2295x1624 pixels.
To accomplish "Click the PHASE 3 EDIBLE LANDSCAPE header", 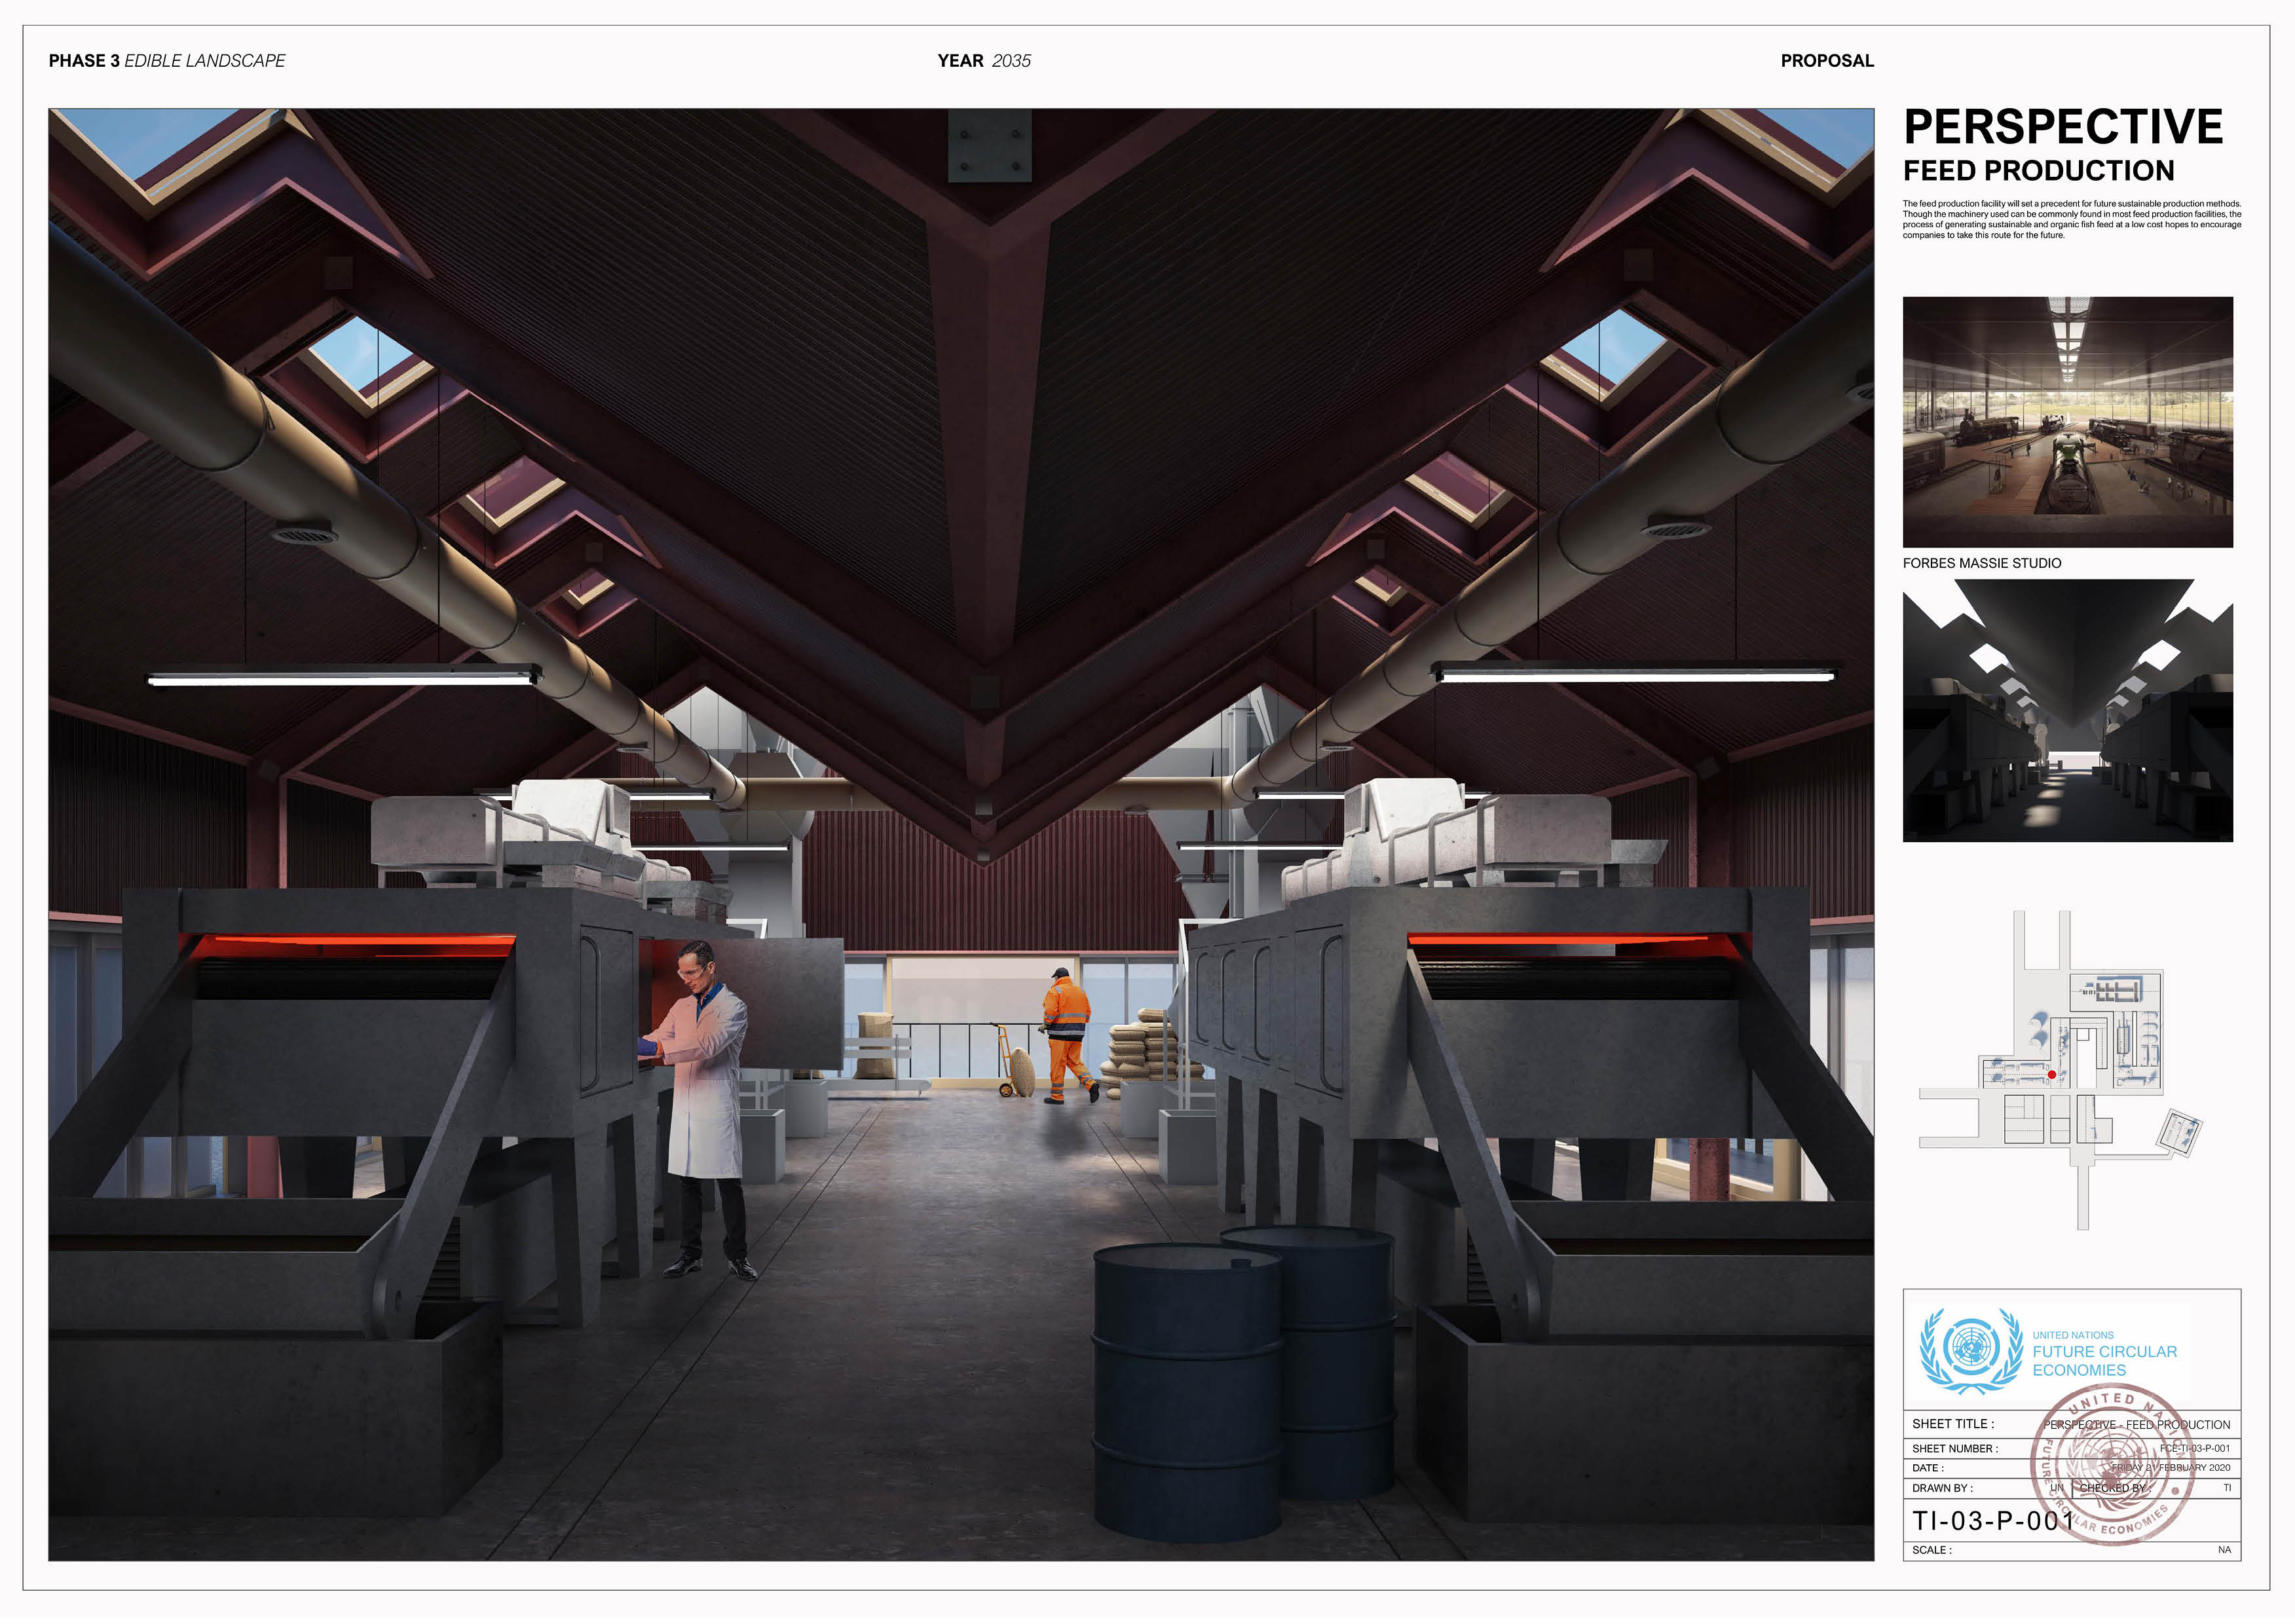I will tap(167, 61).
